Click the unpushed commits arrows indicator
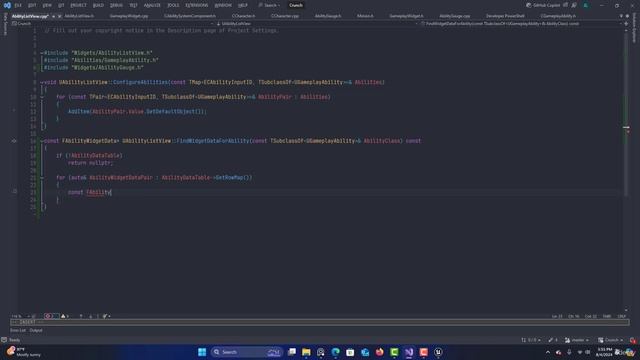This screenshot has height=360, width=640. pyautogui.click(x=531, y=340)
